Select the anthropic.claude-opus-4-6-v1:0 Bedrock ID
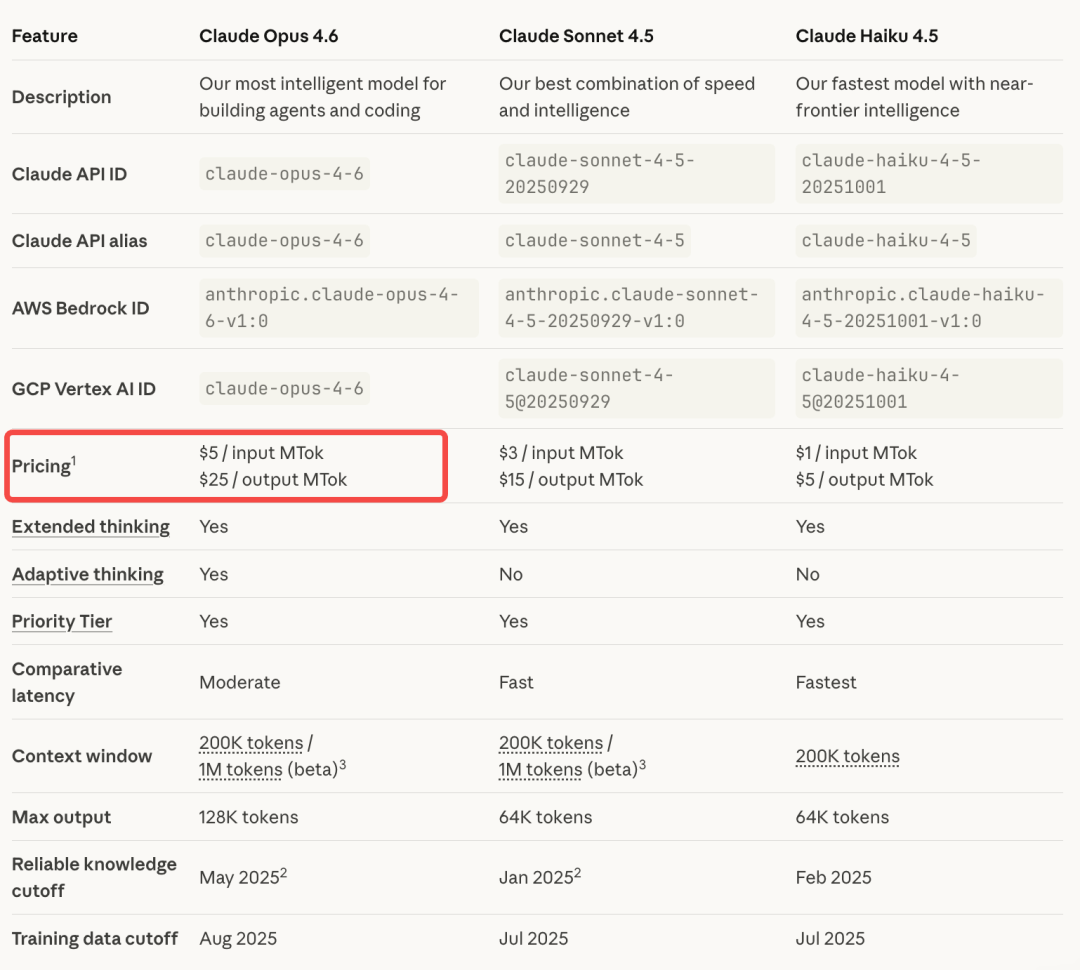Viewport: 1080px width, 970px height. coord(331,308)
